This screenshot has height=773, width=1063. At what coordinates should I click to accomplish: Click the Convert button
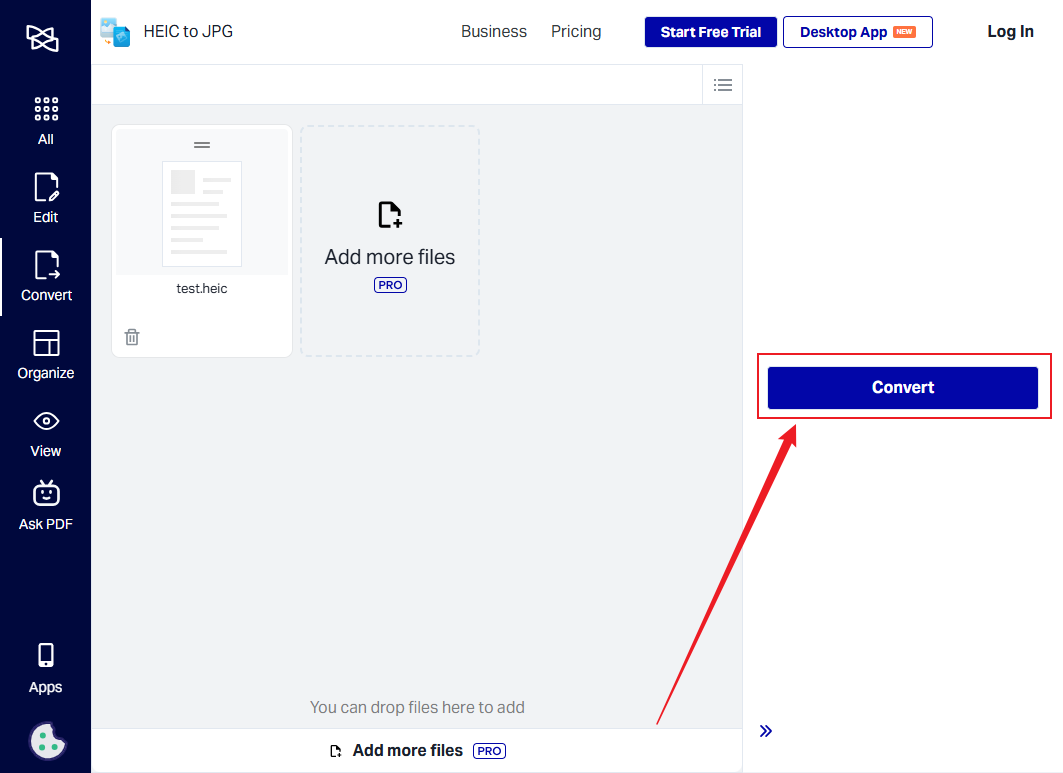(902, 387)
